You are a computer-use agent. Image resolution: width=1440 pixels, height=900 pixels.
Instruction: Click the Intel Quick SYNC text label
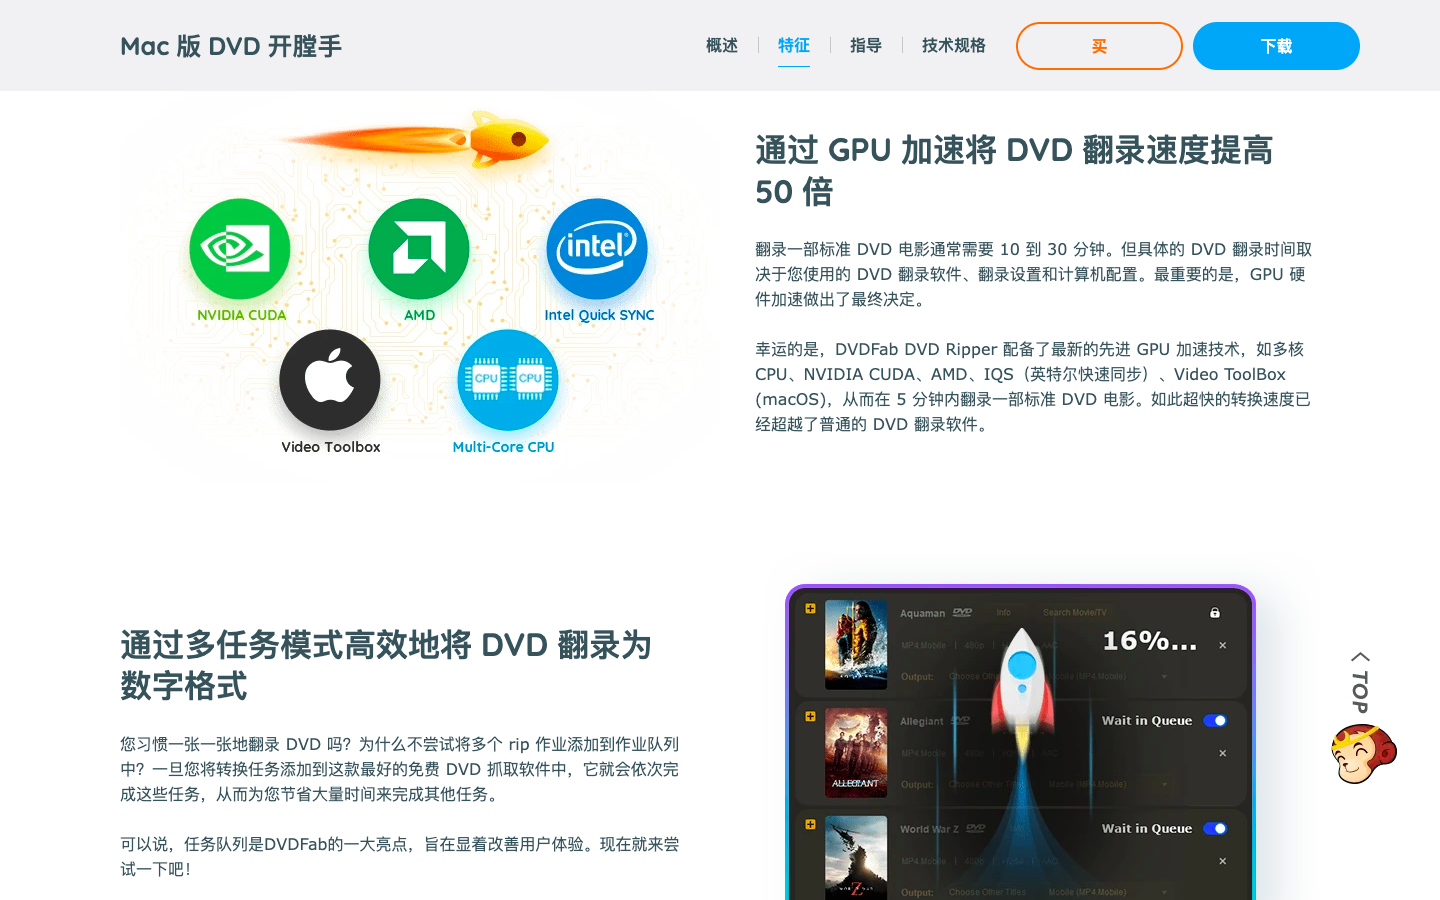point(599,315)
